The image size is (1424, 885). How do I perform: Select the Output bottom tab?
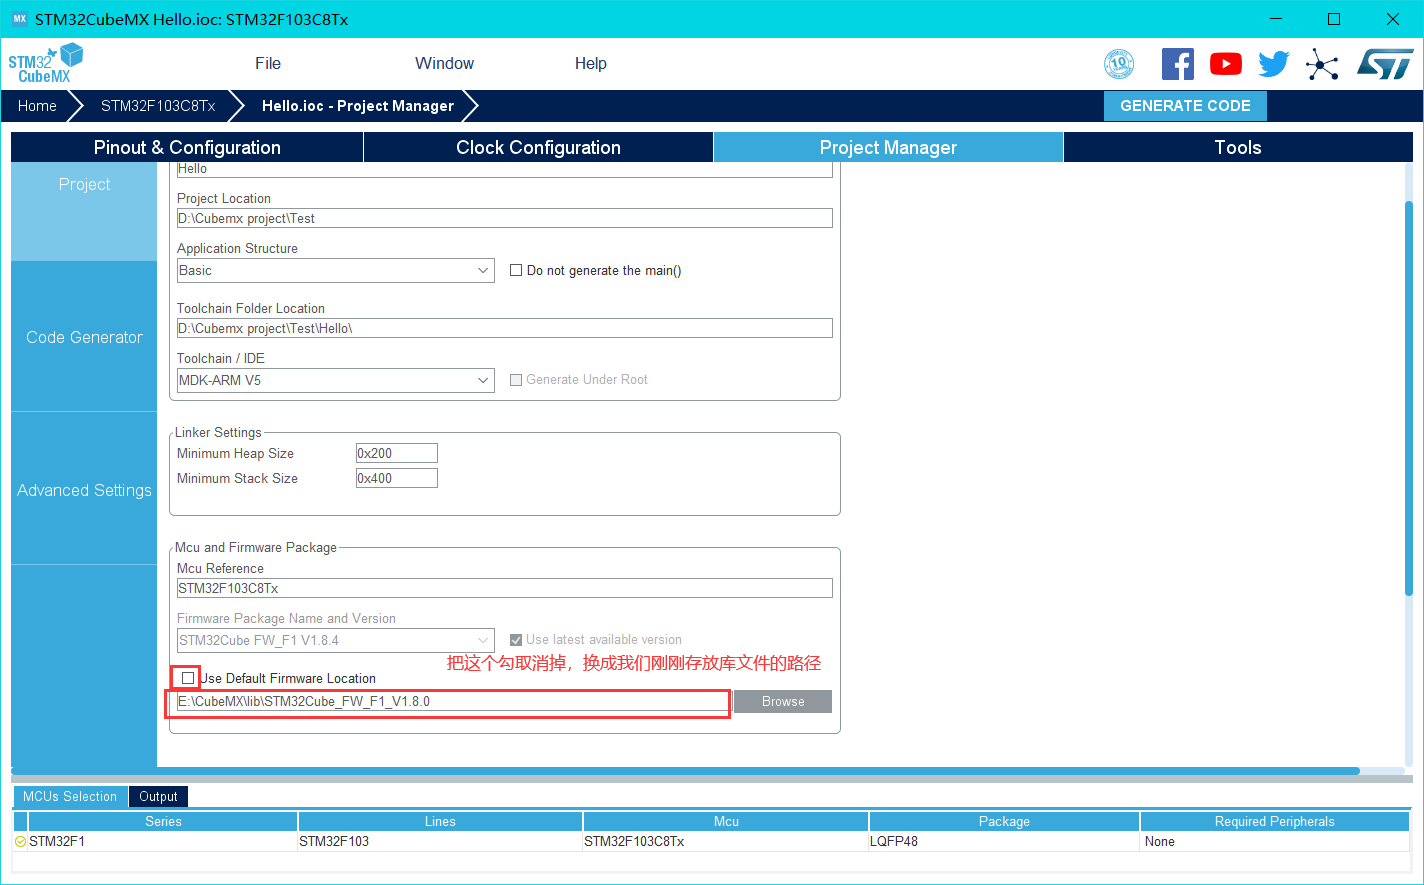pyautogui.click(x=158, y=797)
